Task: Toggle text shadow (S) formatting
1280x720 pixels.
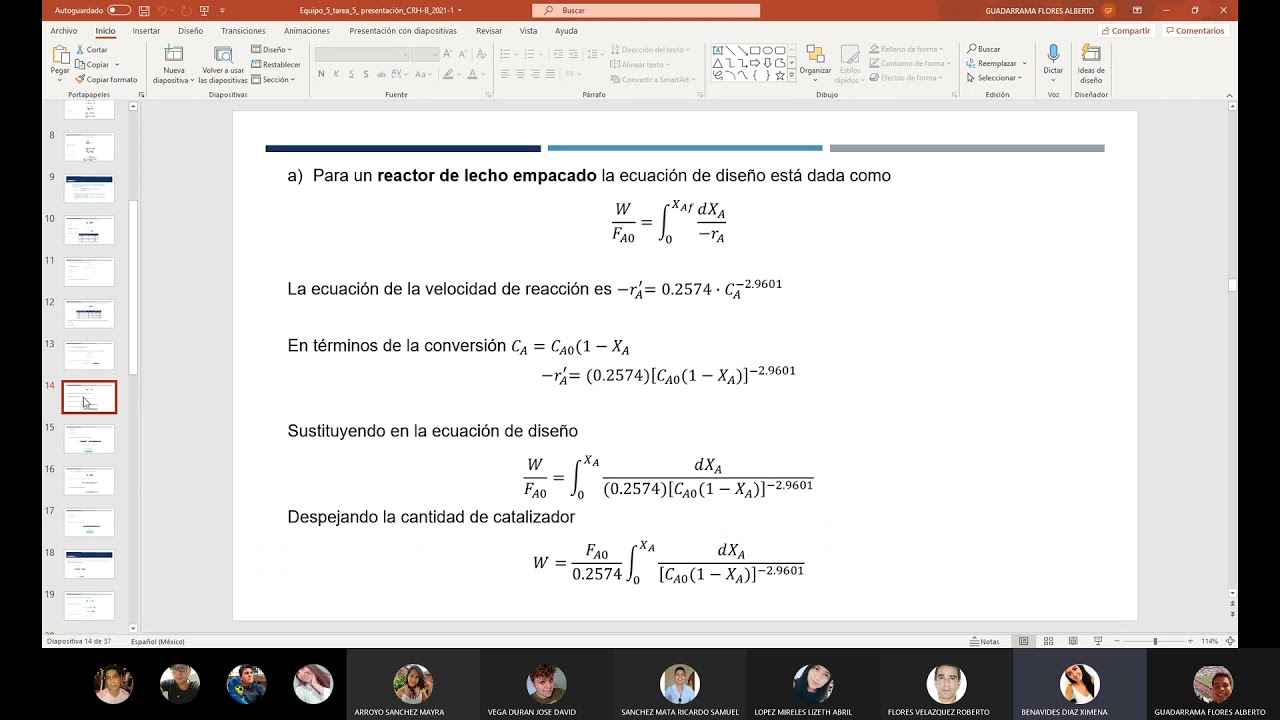Action: click(367, 74)
